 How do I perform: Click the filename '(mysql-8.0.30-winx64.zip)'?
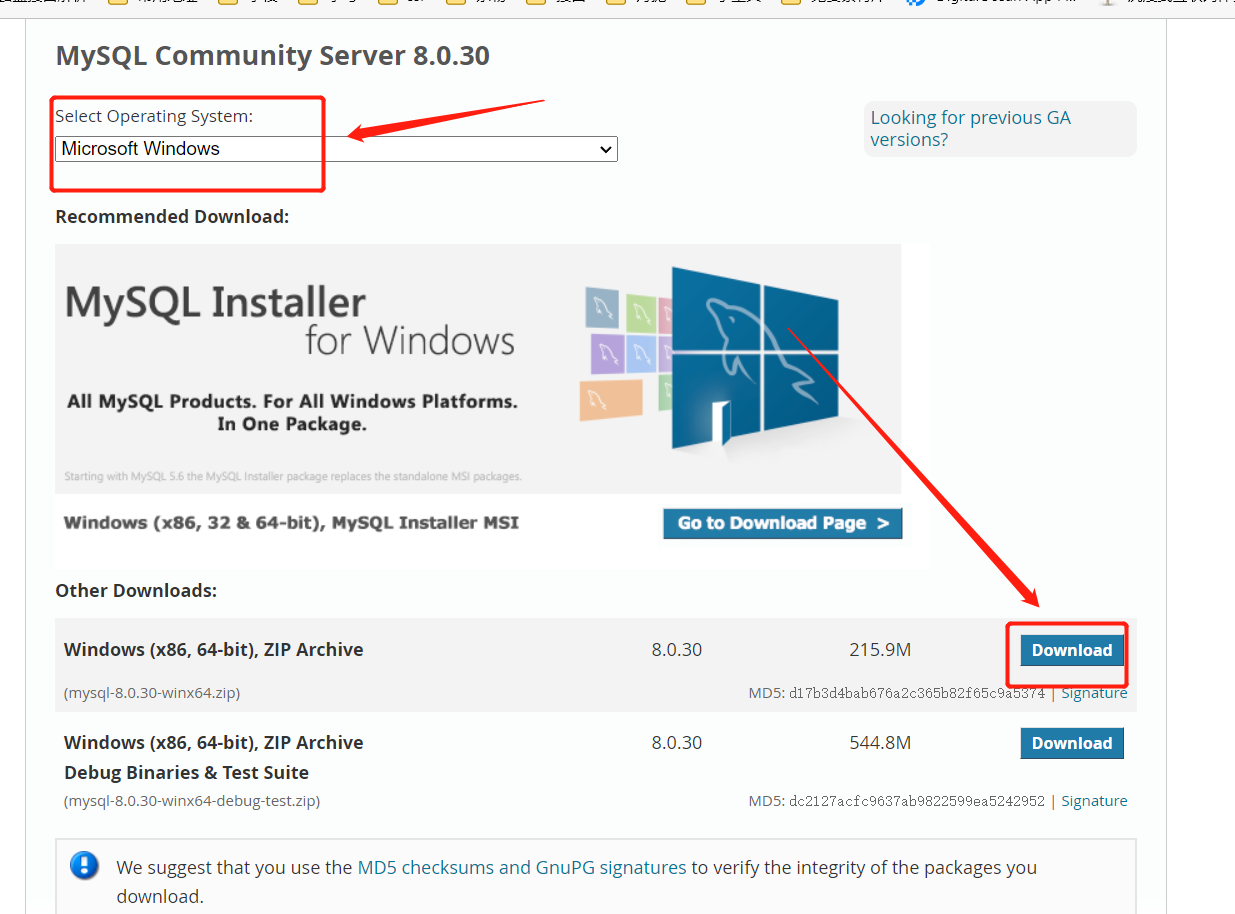coord(152,692)
